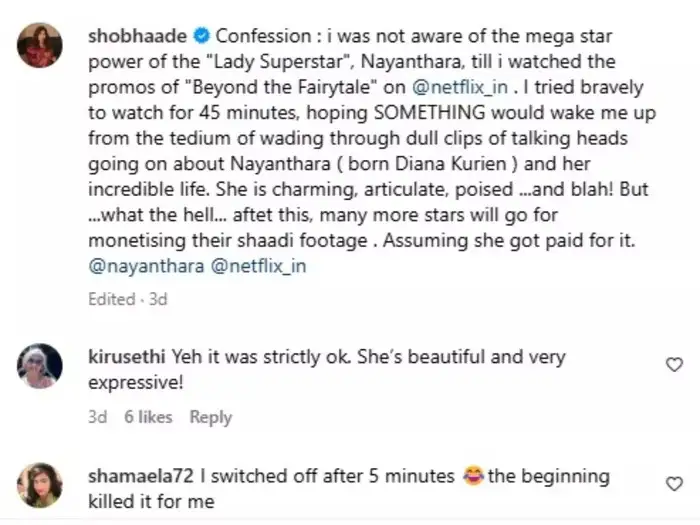Toggle the heart on shamaela72's comment
Screen dimensions: 700x525
674,486
